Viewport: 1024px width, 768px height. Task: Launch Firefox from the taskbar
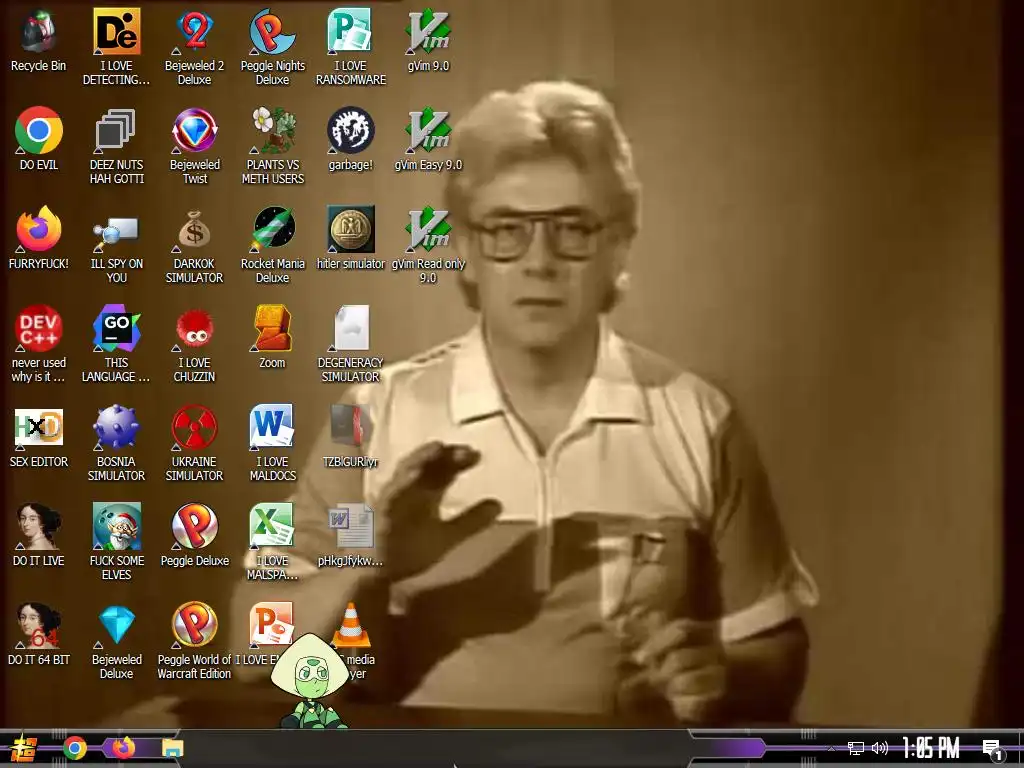point(123,748)
